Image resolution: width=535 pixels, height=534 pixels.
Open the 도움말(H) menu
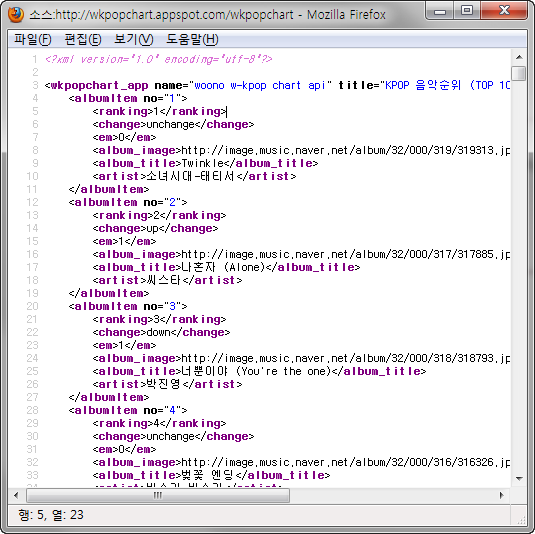pyautogui.click(x=192, y=39)
